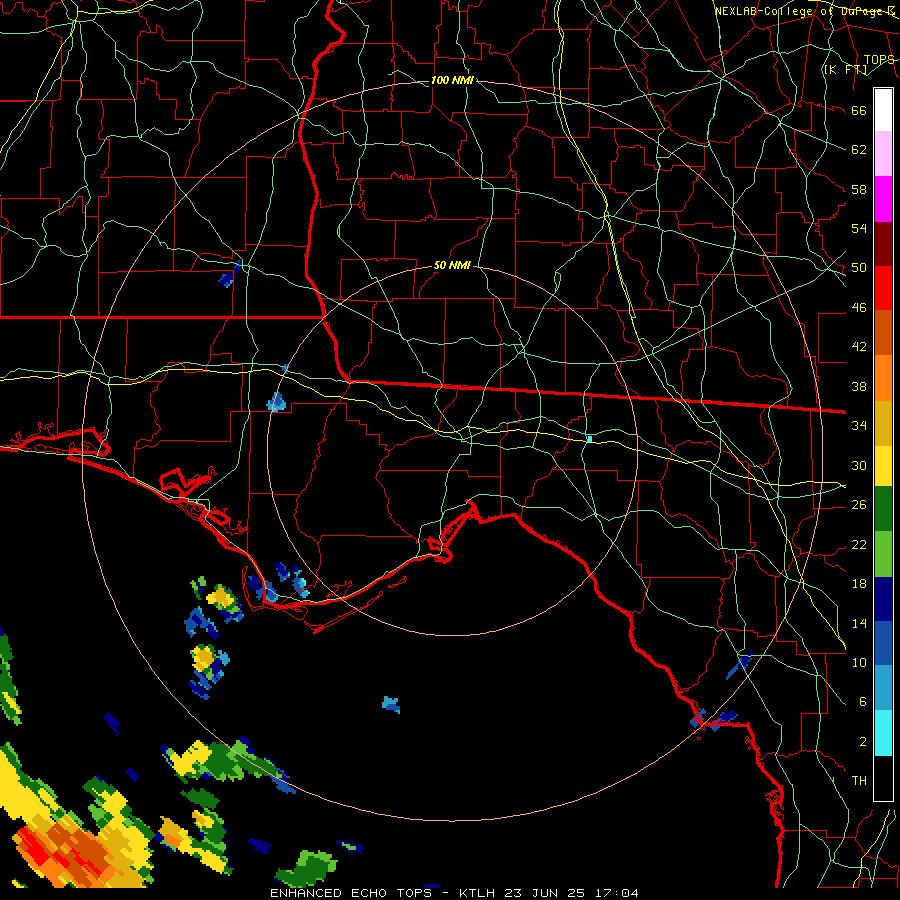Pick the navy blue legend swatch
The image size is (900, 900).
883,599
